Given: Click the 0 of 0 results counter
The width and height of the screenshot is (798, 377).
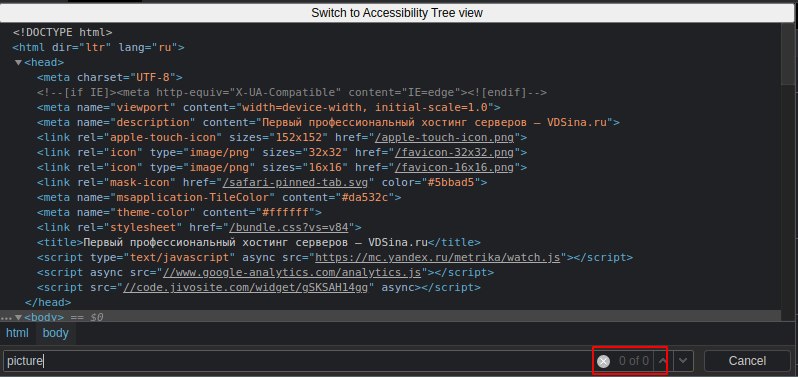Looking at the screenshot, I should coord(634,361).
